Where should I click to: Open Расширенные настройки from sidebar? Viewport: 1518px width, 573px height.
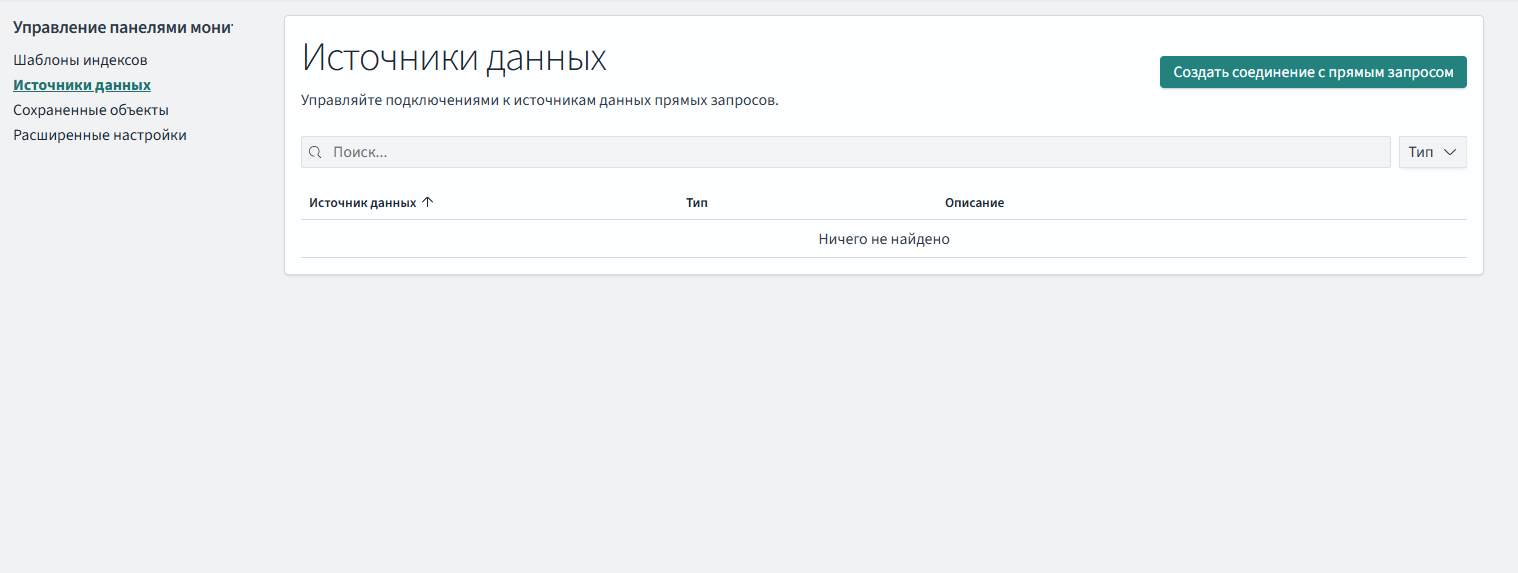tap(100, 135)
